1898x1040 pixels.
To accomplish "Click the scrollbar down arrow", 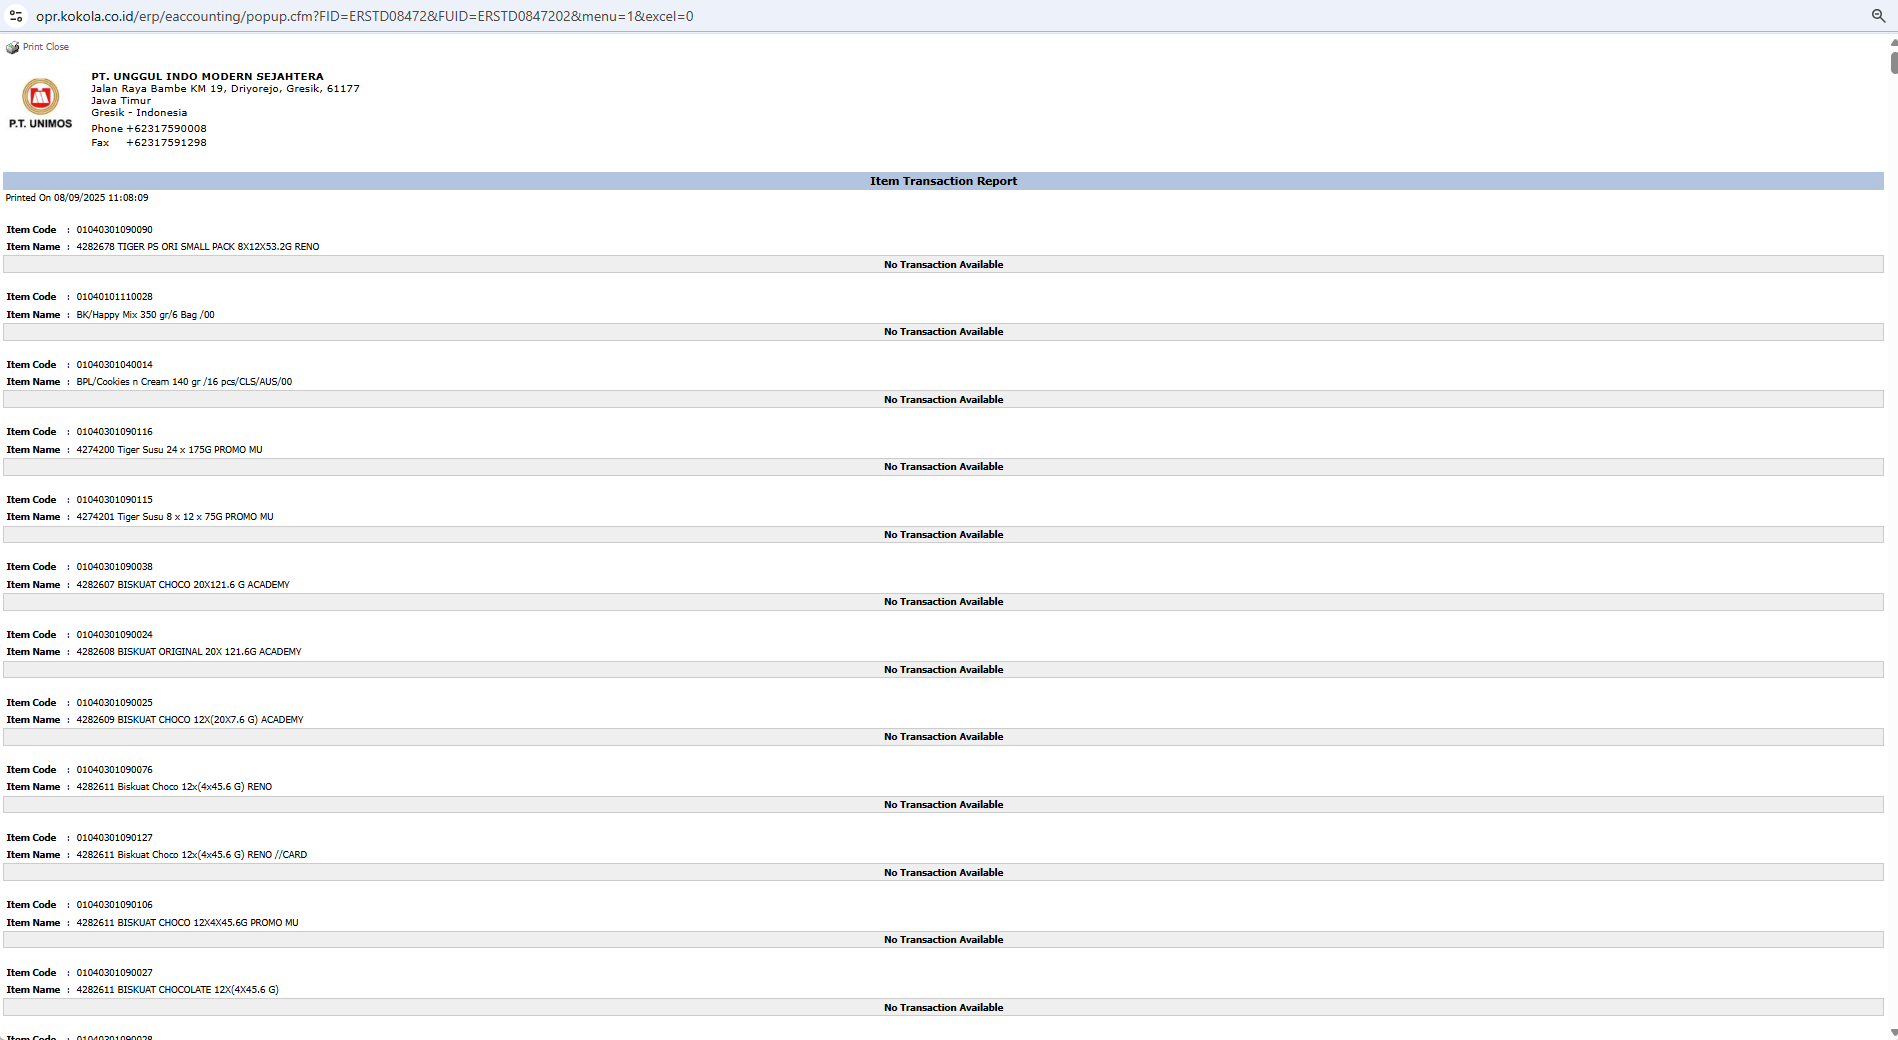I will 1893,1032.
